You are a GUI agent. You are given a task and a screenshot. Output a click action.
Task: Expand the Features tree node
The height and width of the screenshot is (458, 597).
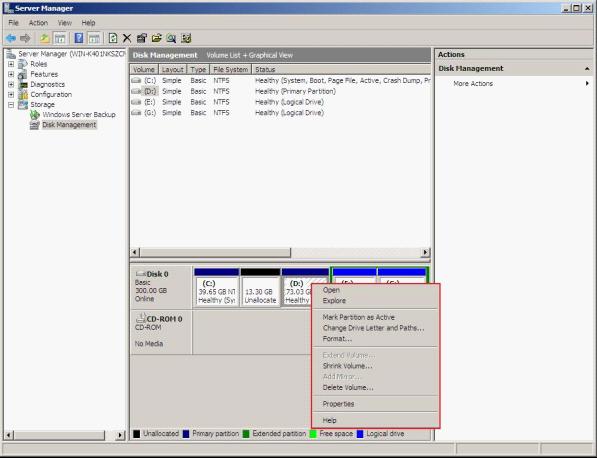pos(11,74)
